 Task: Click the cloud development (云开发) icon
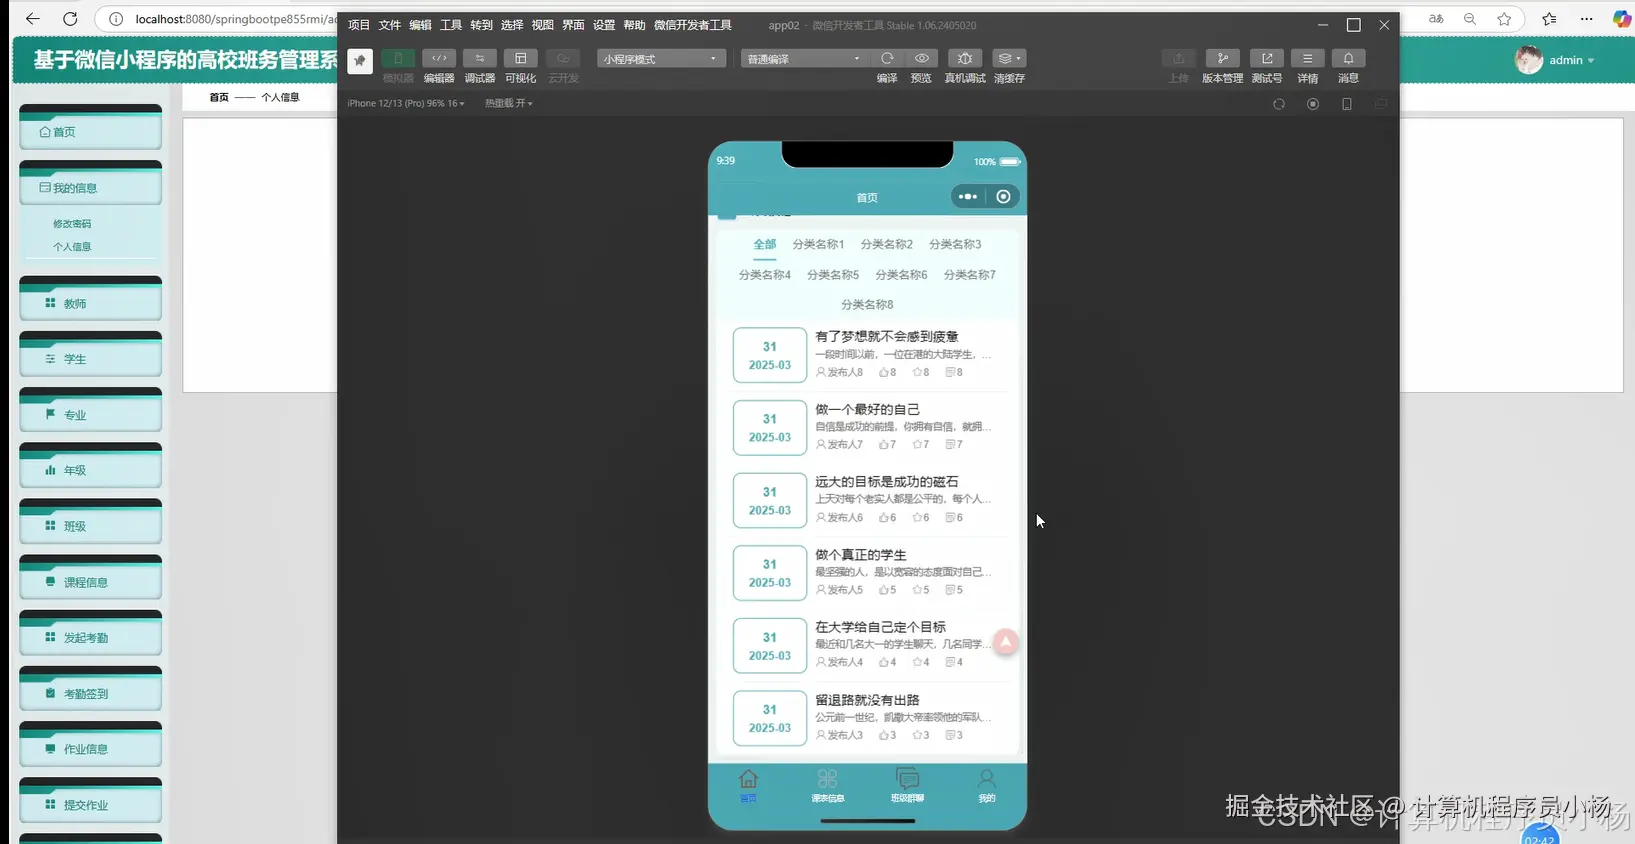pyautogui.click(x=563, y=58)
